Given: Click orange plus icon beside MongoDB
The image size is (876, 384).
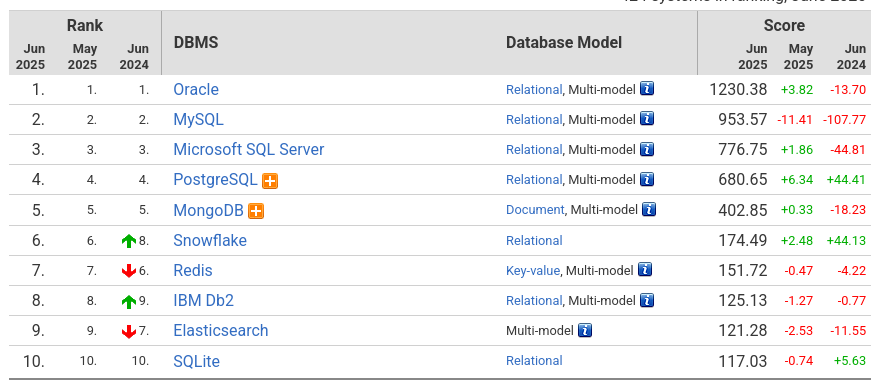Looking at the screenshot, I should click(x=256, y=211).
